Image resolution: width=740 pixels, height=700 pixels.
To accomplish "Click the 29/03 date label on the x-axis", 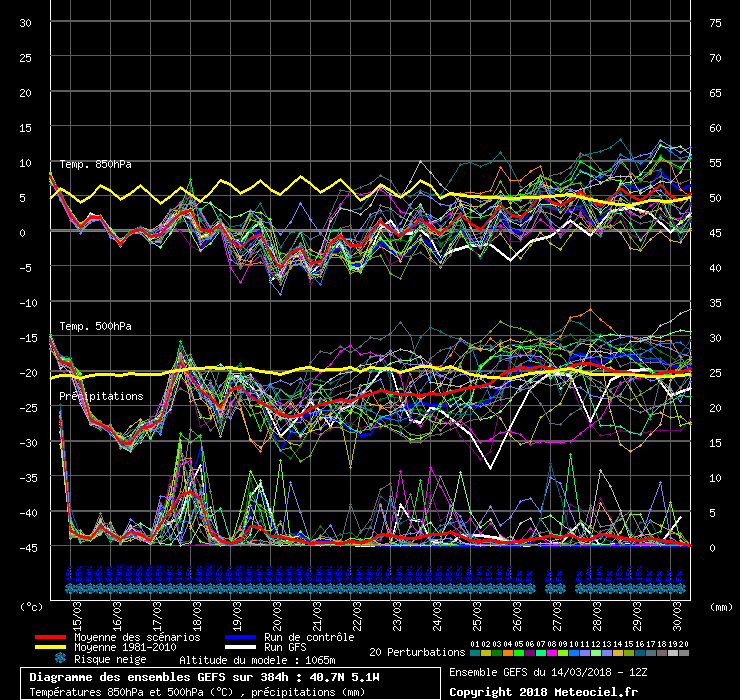I will [x=638, y=616].
